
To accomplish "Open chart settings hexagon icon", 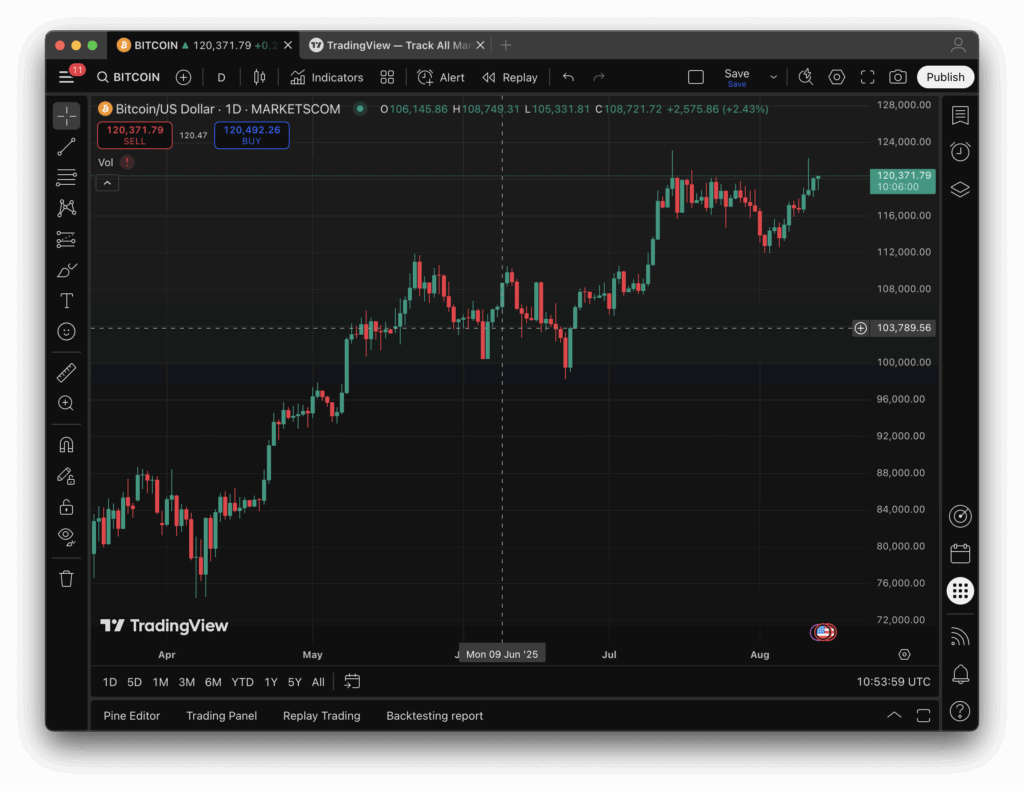I will point(837,77).
